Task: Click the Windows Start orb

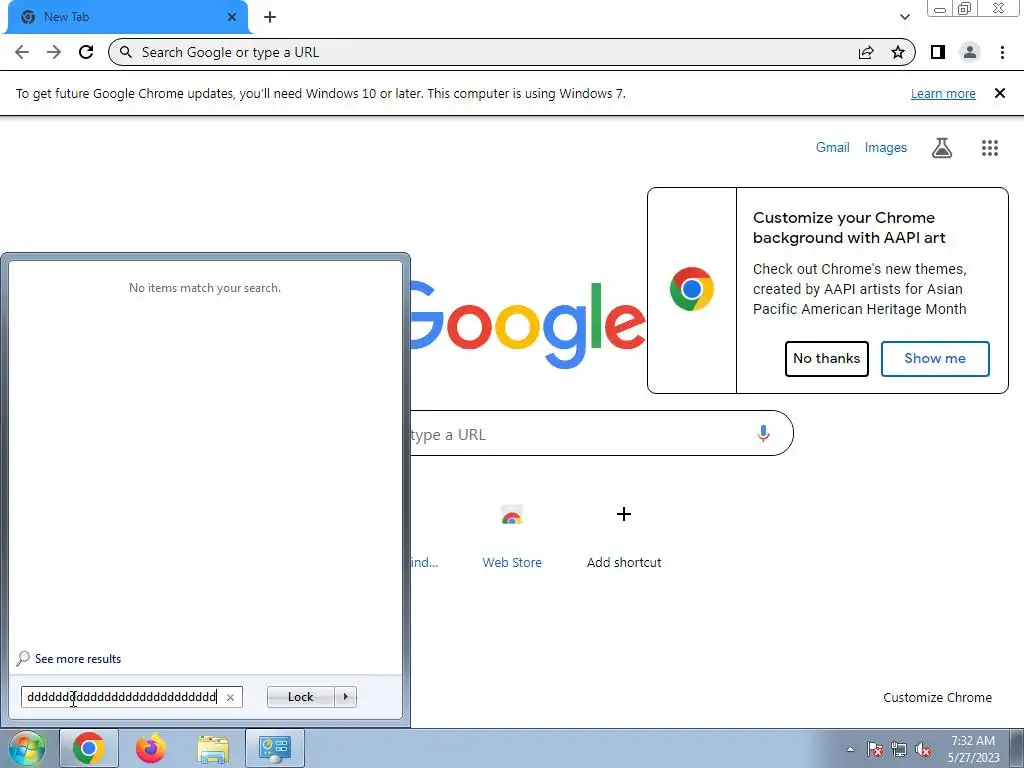Action: point(27,748)
